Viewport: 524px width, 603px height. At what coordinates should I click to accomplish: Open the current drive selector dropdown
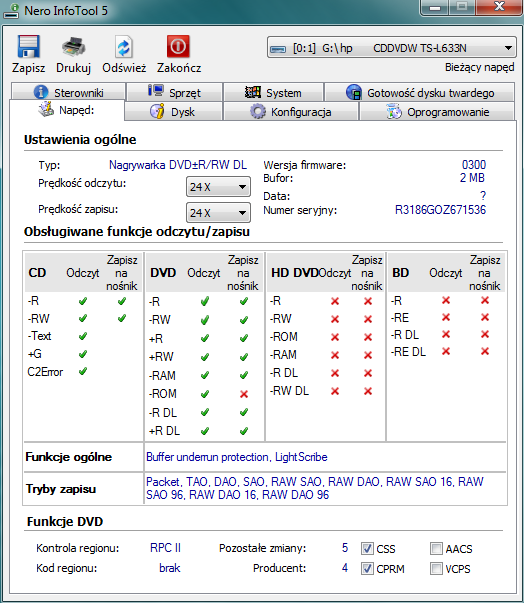tap(392, 48)
